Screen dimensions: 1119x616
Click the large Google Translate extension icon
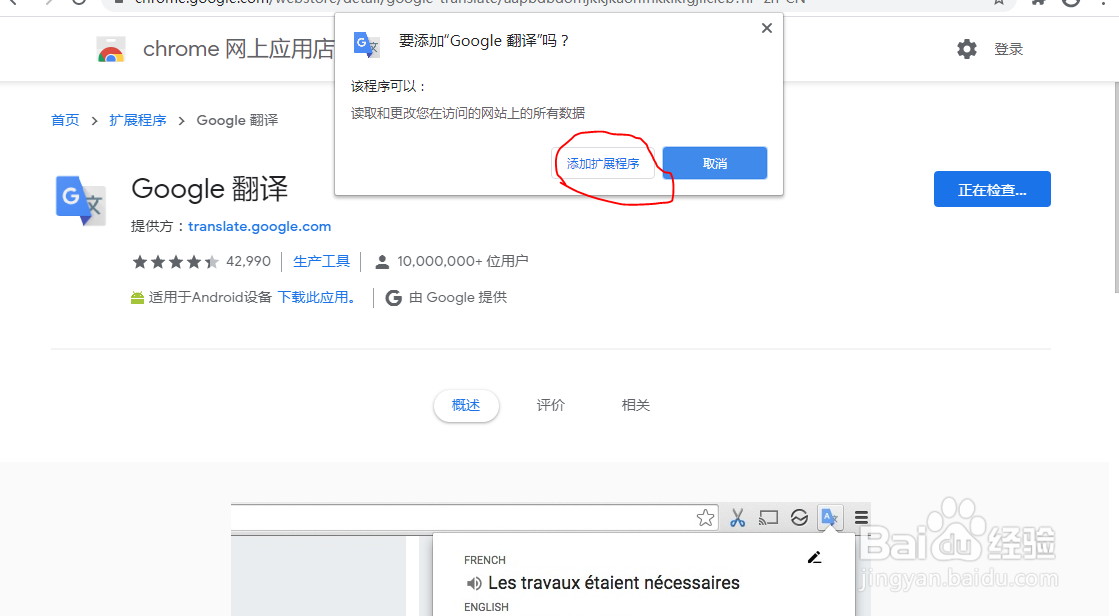coord(81,201)
